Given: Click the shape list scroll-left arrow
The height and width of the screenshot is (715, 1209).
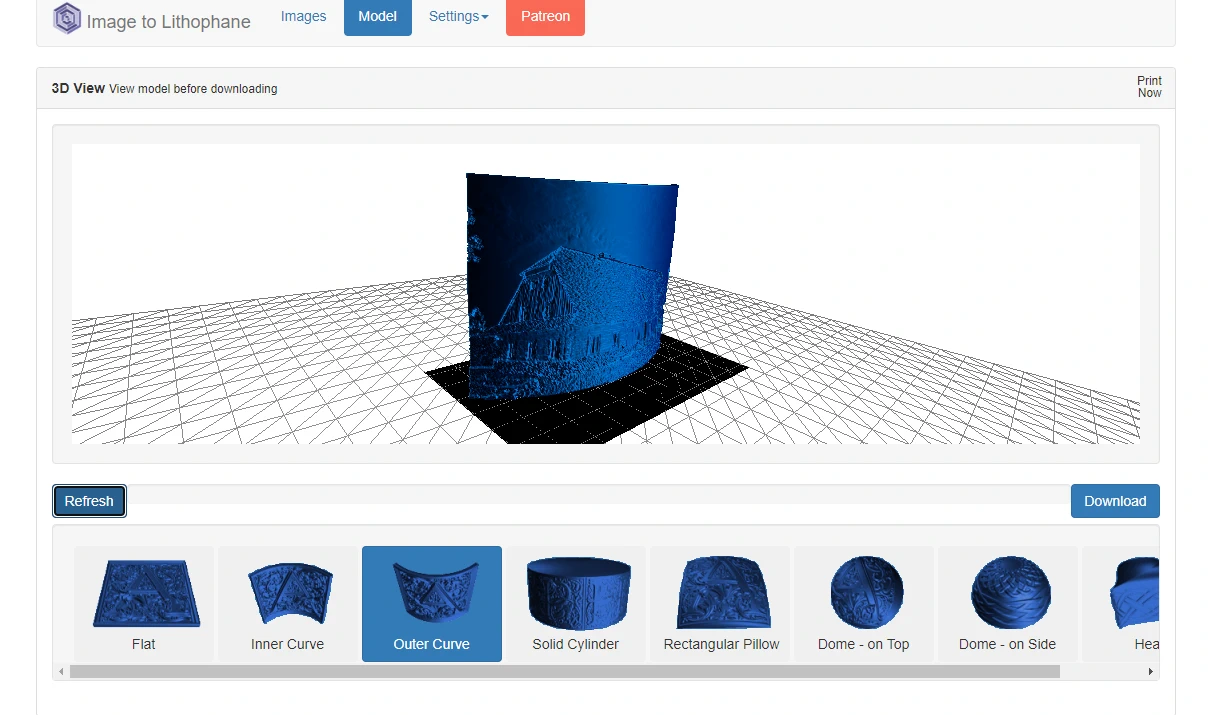Looking at the screenshot, I should pos(61,672).
